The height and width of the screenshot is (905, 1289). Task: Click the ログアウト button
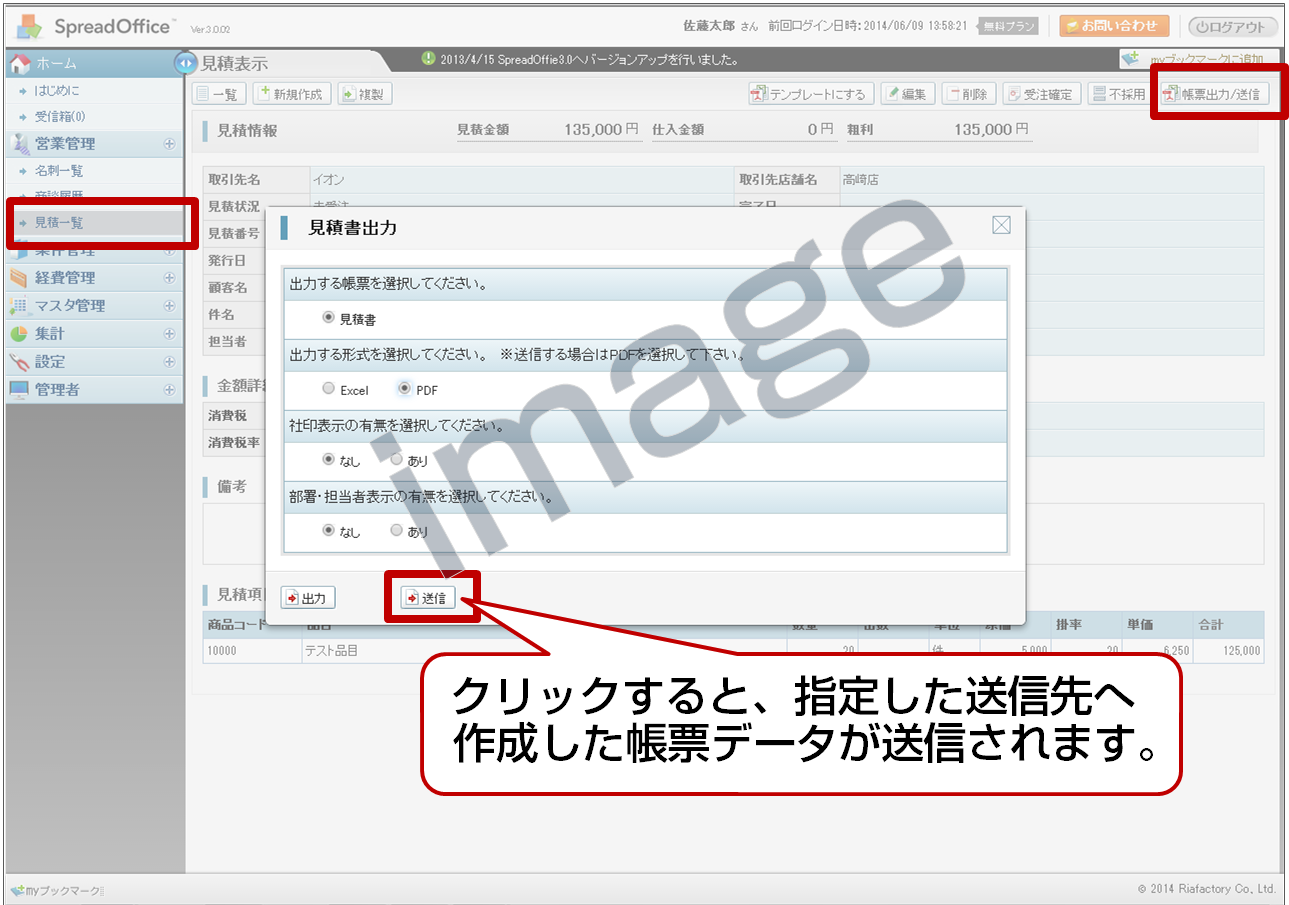pyautogui.click(x=1233, y=27)
